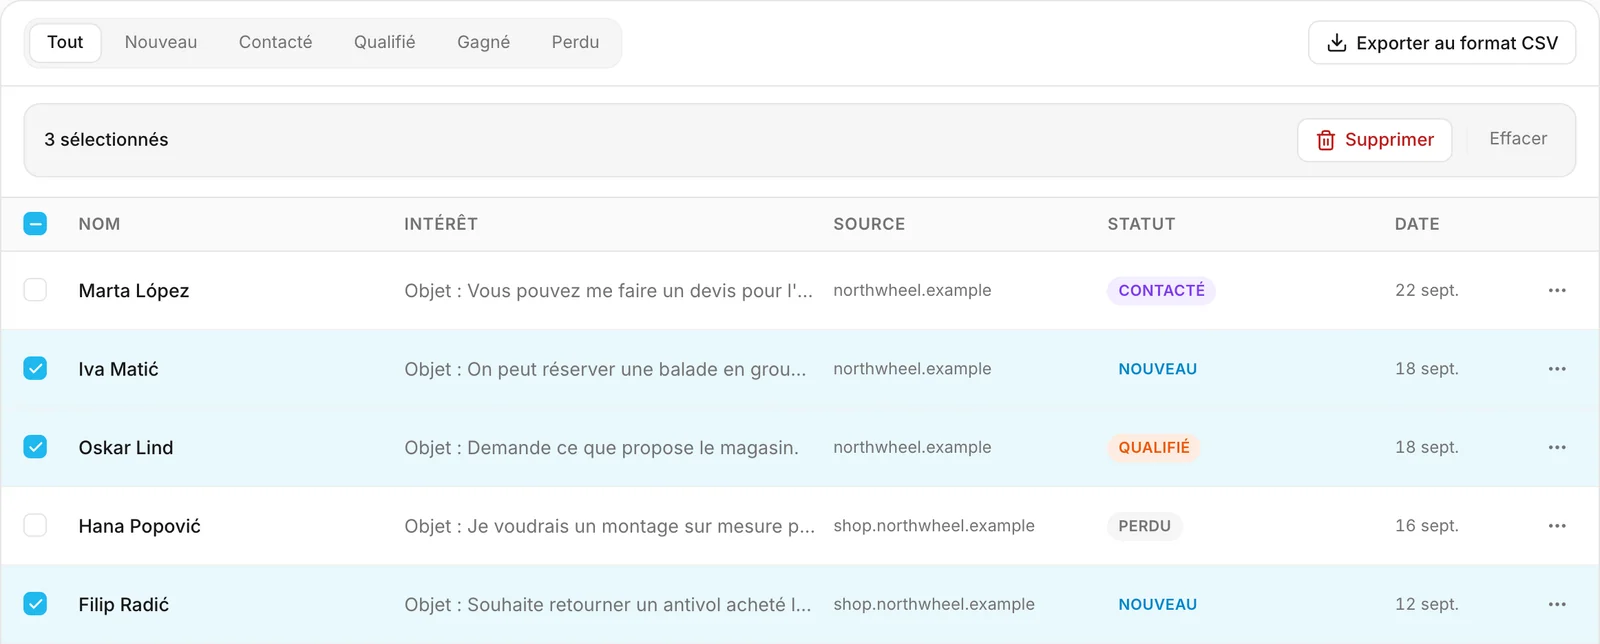Check the Hana Popović row checkbox
This screenshot has height=644, width=1600.
click(x=35, y=526)
